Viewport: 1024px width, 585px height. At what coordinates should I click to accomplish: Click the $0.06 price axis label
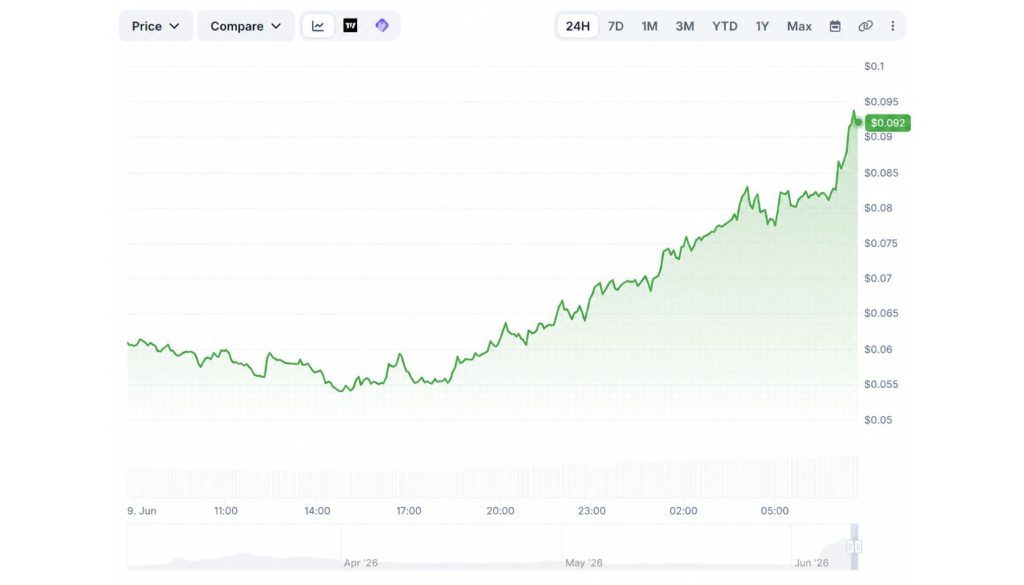pyautogui.click(x=878, y=349)
